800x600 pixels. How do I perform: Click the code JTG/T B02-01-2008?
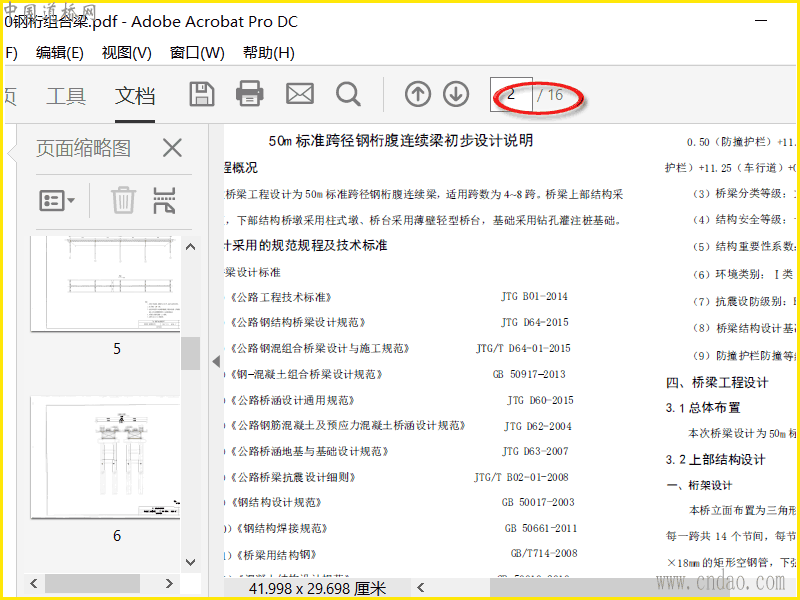pos(521,478)
